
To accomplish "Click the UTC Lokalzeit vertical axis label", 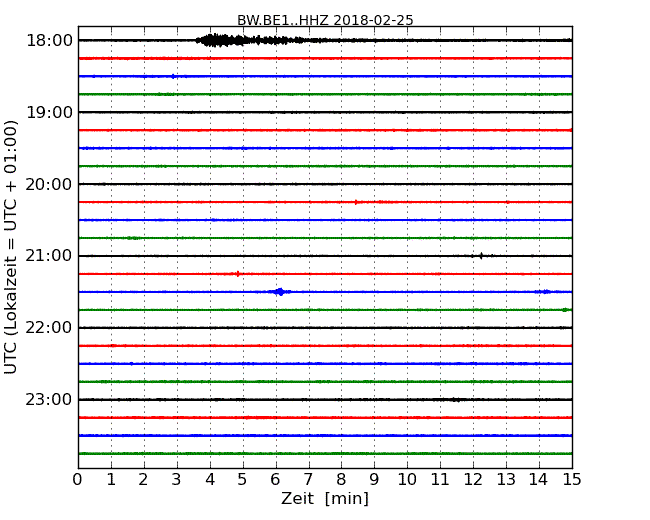I will 11,247.
